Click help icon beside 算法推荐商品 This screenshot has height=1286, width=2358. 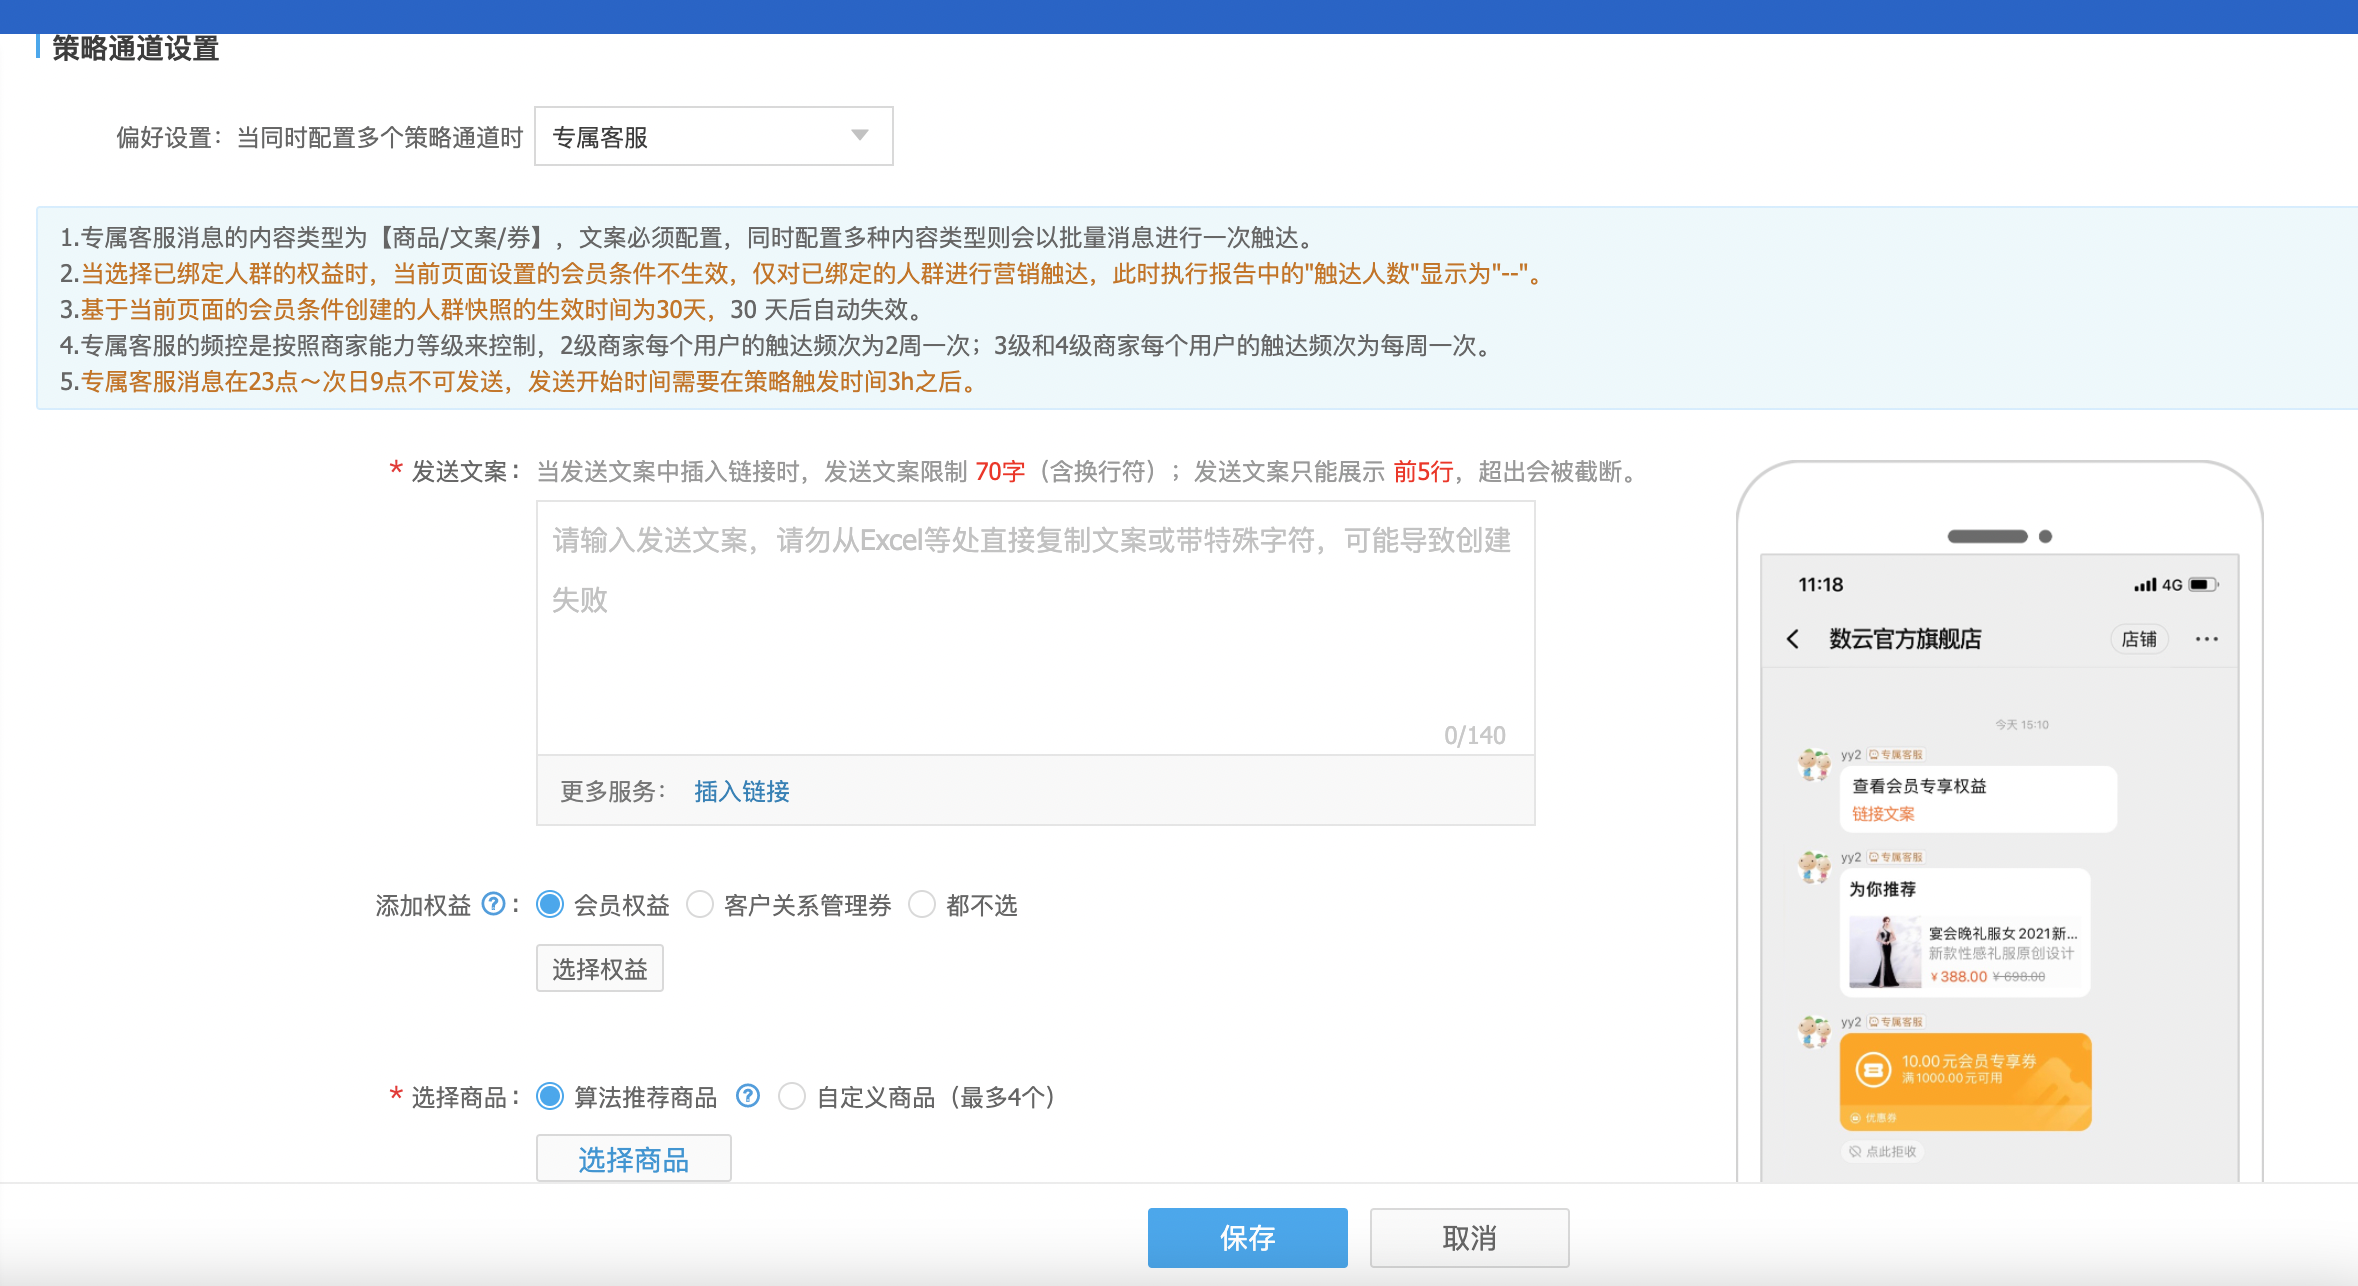[748, 1096]
